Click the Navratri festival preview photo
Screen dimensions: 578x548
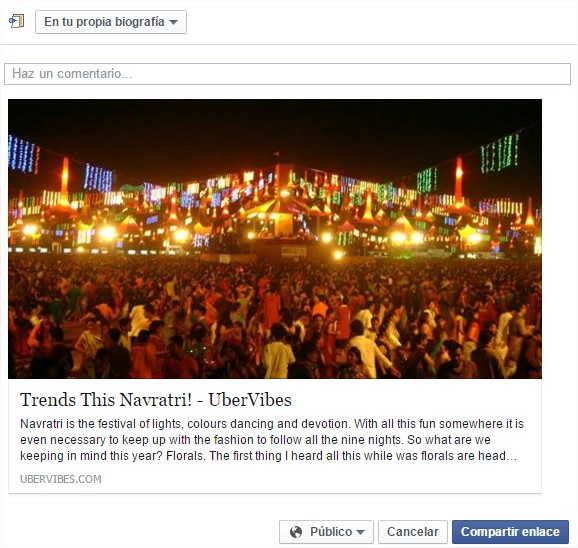(x=275, y=238)
